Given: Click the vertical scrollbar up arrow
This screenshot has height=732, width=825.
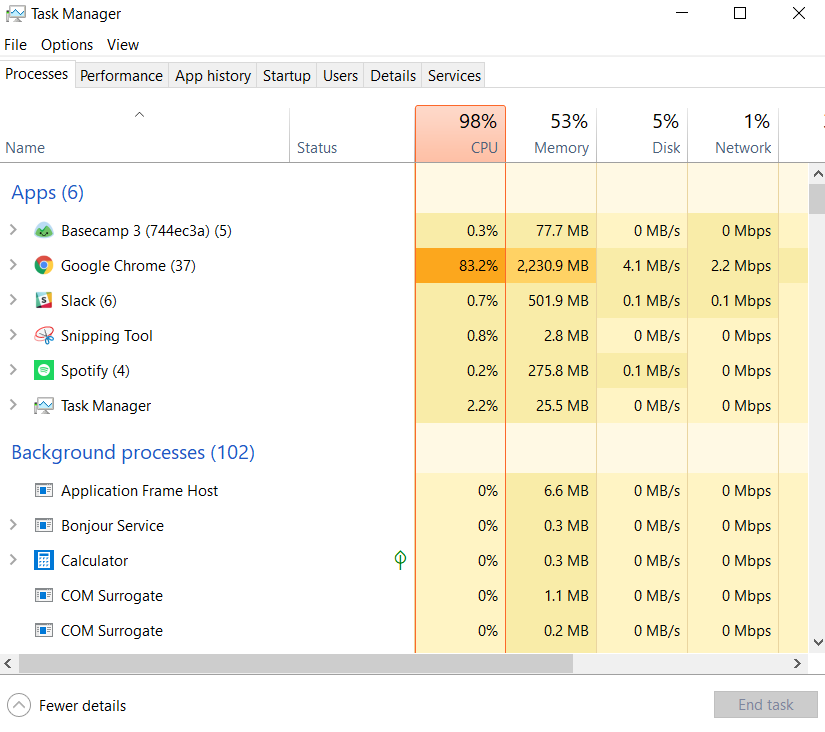Looking at the screenshot, I should pos(818,174).
